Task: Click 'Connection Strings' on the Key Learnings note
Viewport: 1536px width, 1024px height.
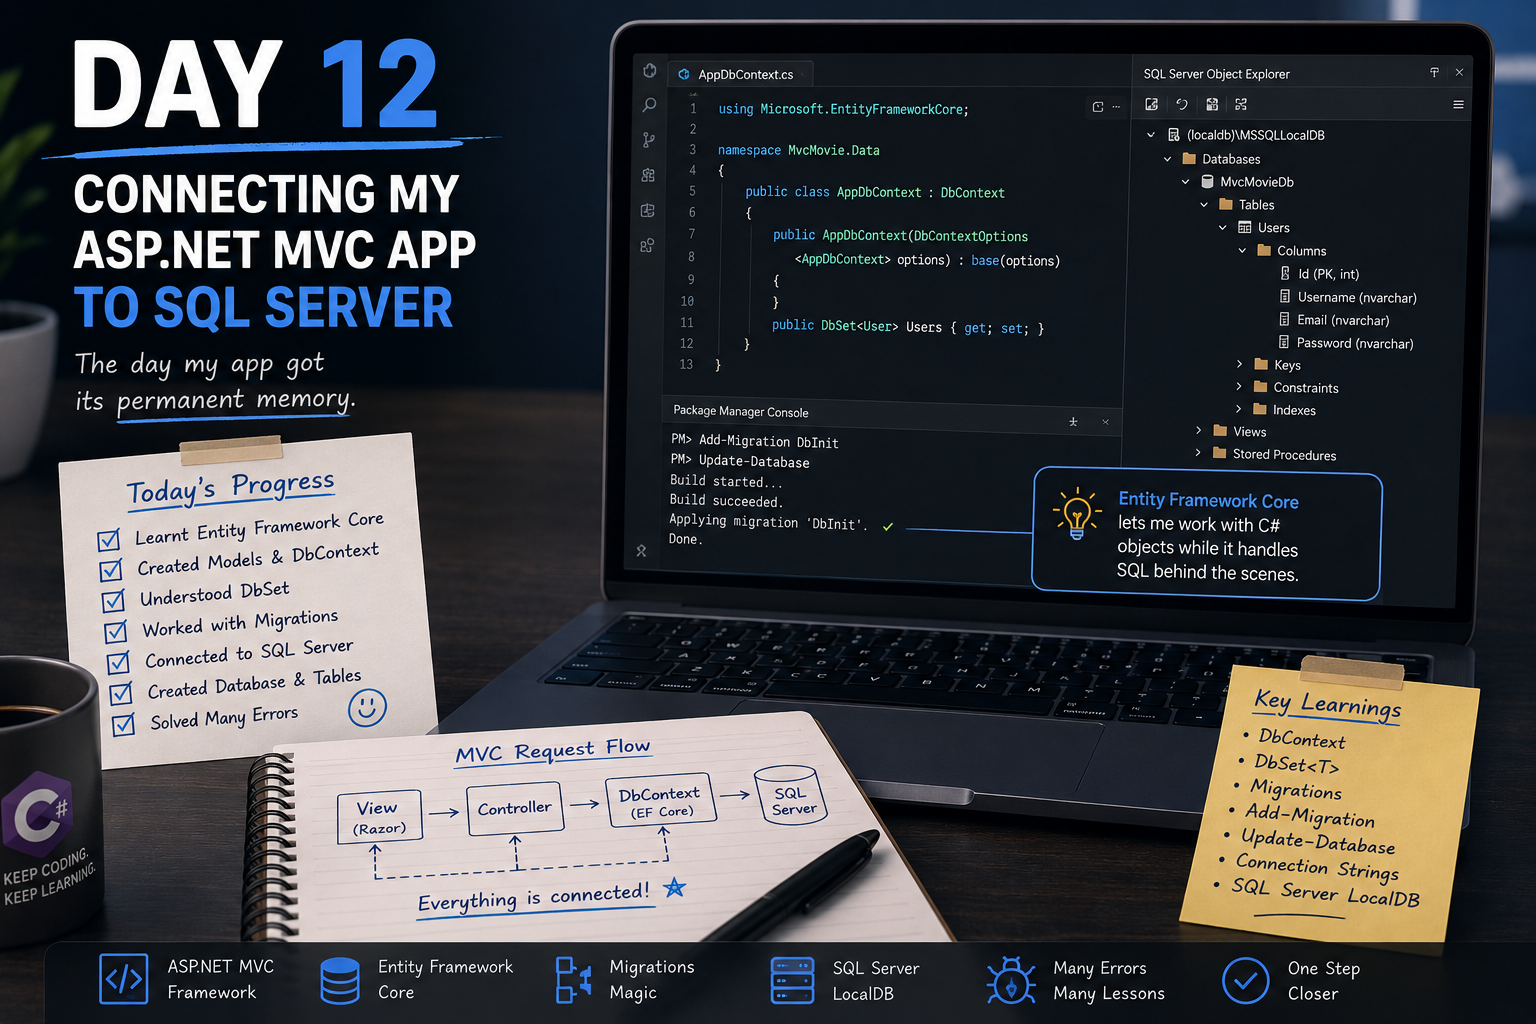Action: coord(1316,866)
